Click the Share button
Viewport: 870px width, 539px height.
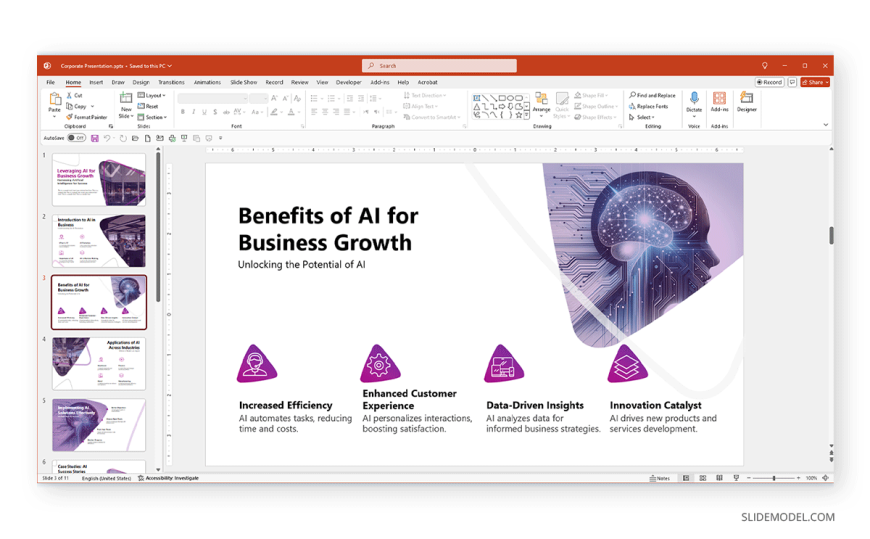pyautogui.click(x=815, y=82)
